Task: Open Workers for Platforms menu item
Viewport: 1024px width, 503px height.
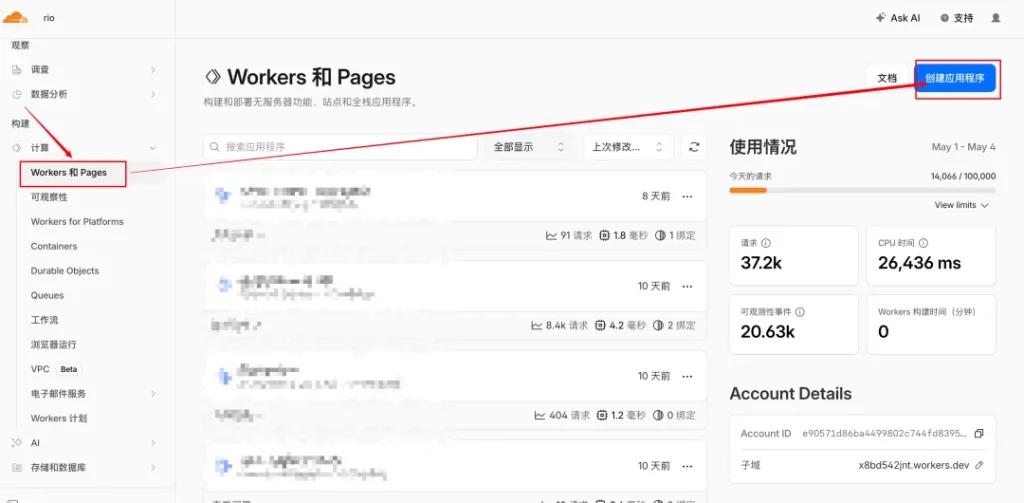Action: point(77,221)
